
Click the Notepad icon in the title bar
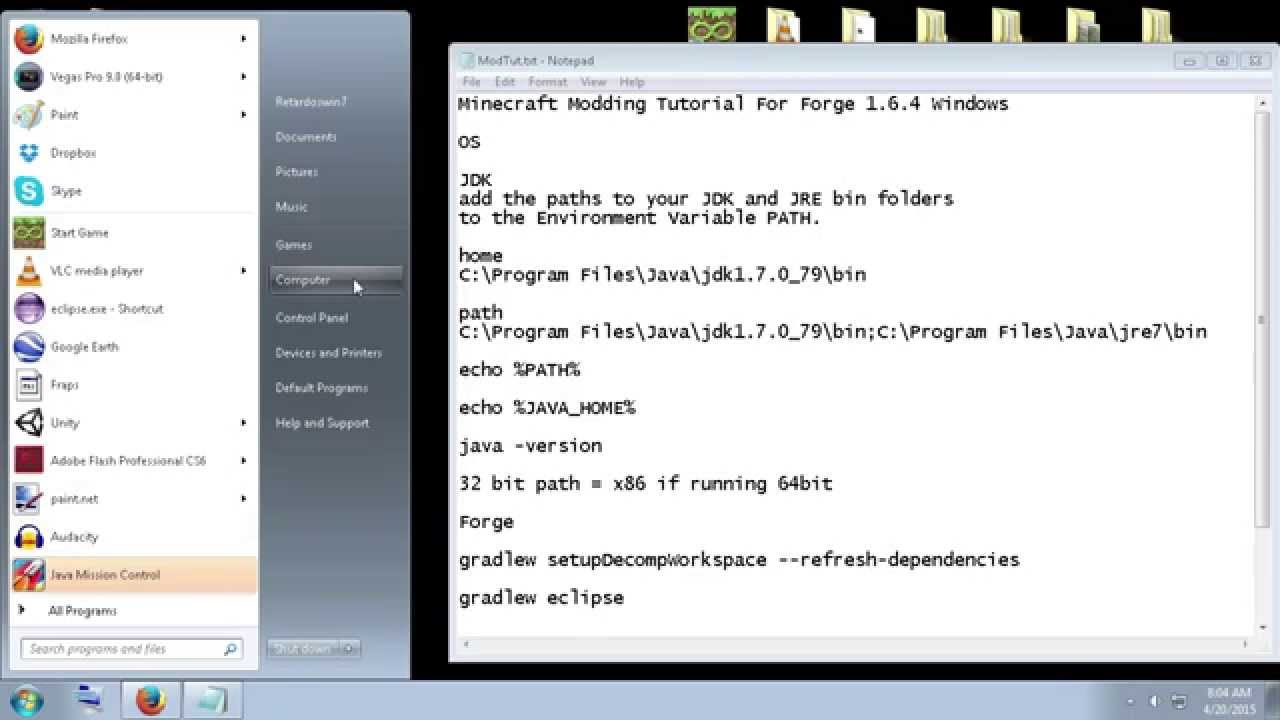coord(466,61)
